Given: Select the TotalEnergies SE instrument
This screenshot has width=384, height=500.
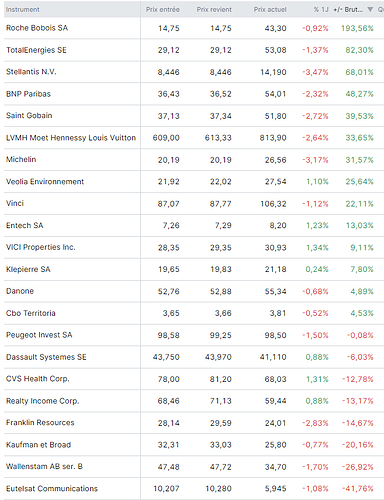Looking at the screenshot, I should [x=36, y=50].
